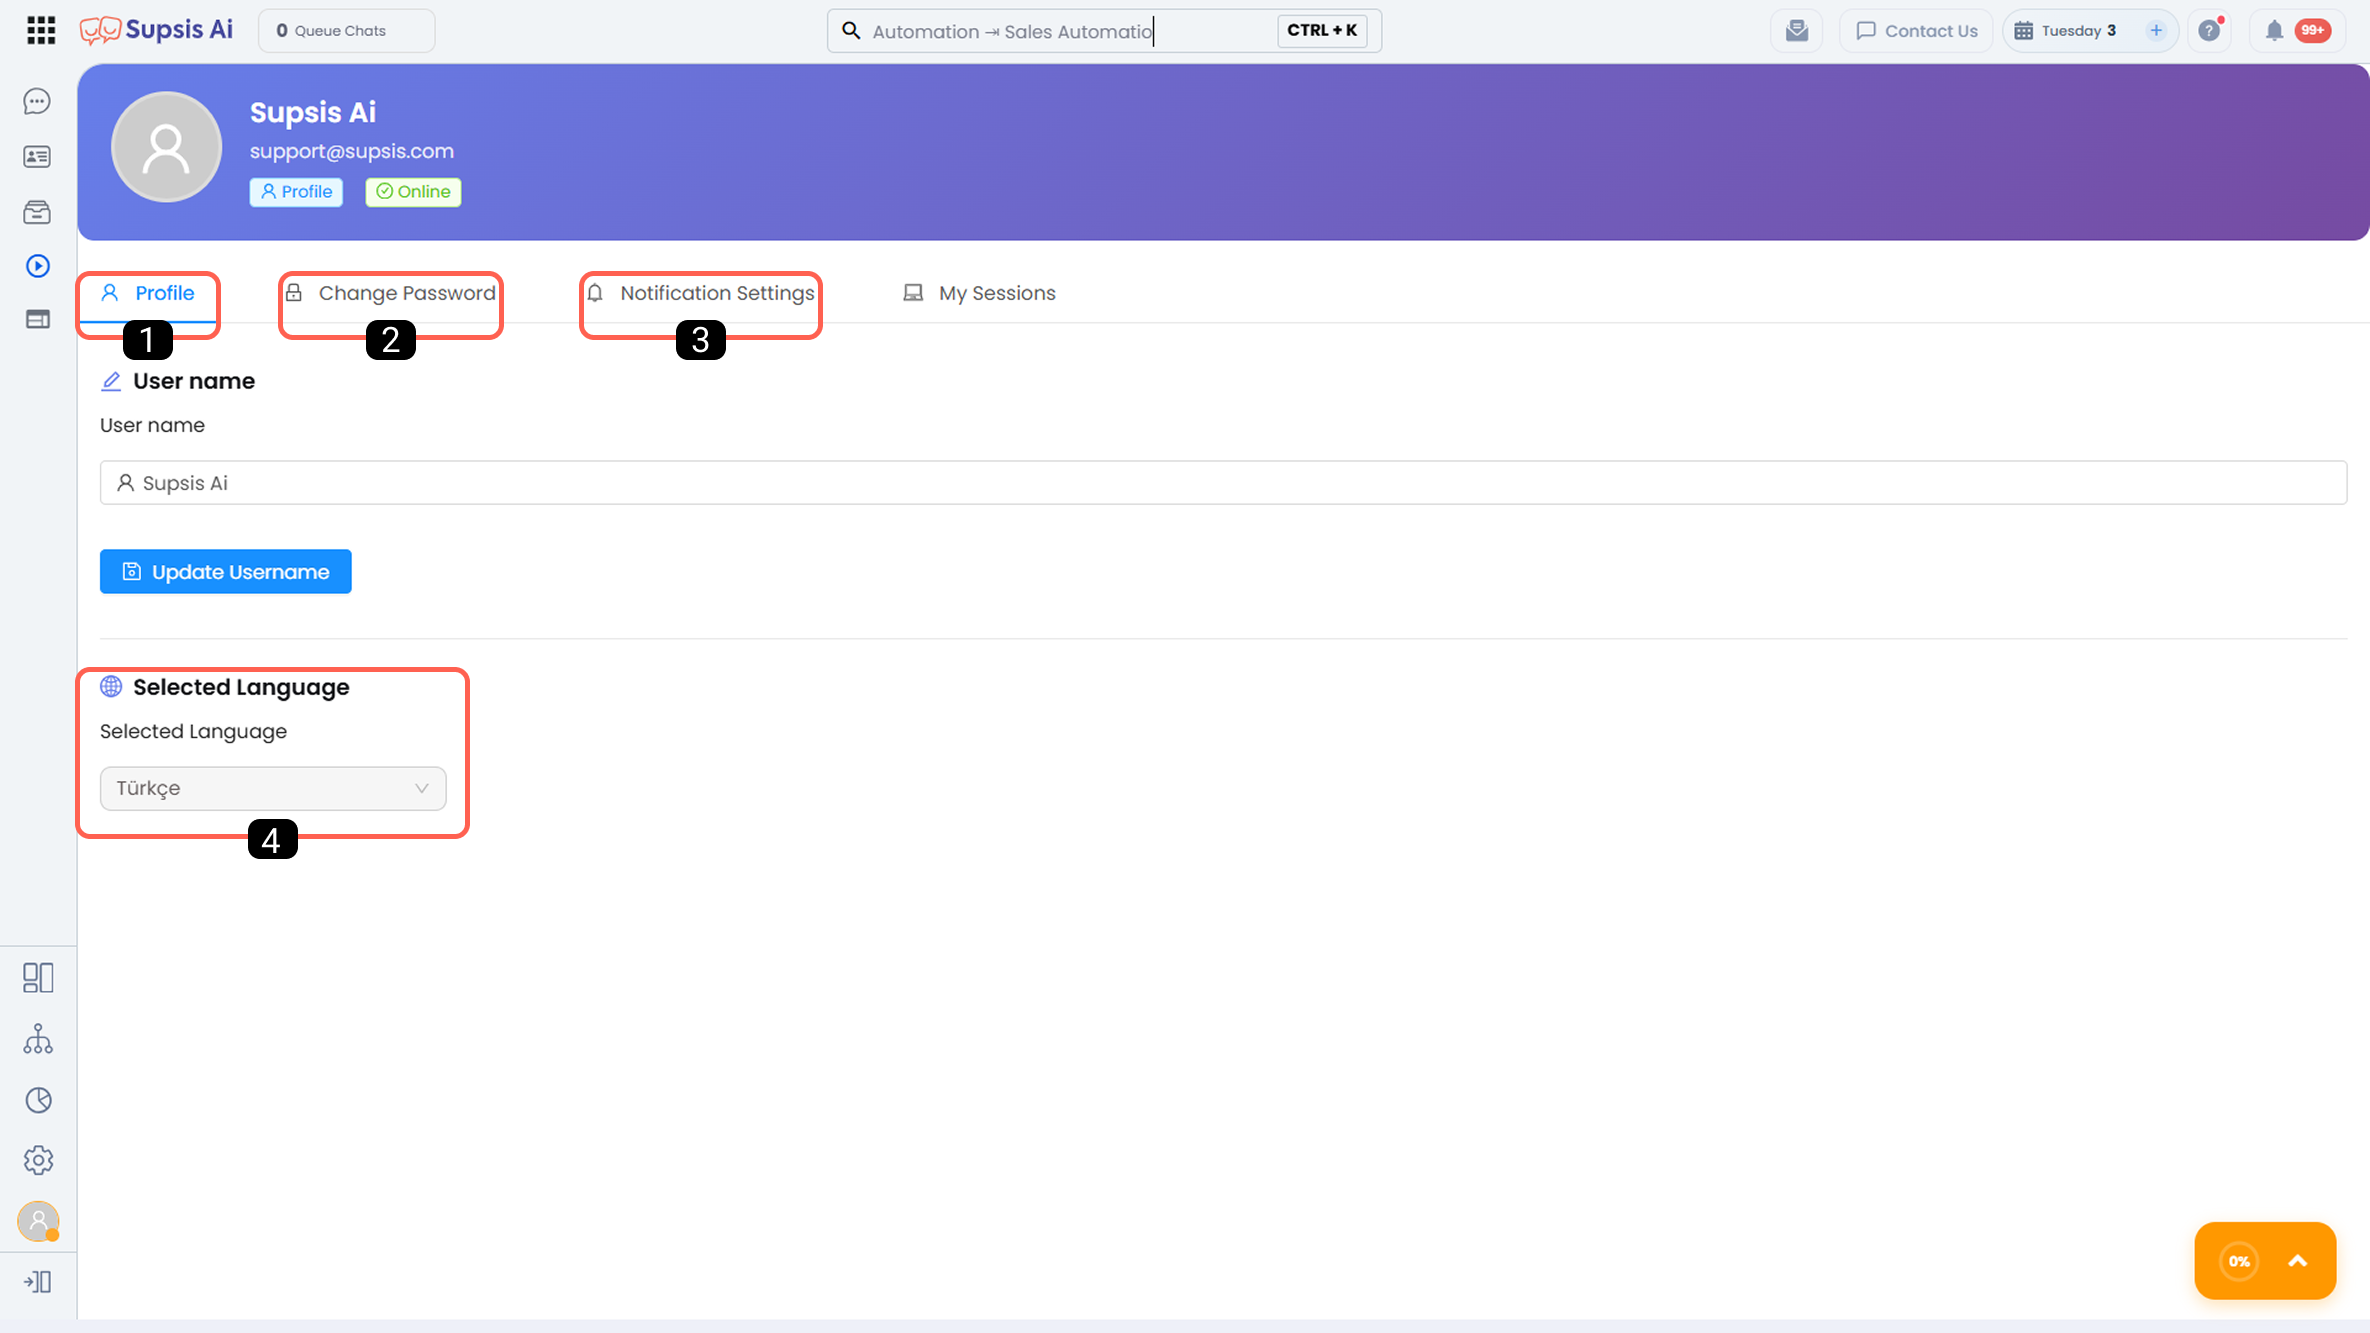Expand the sidebar with arrow icon
The width and height of the screenshot is (2370, 1333).
(38, 1282)
